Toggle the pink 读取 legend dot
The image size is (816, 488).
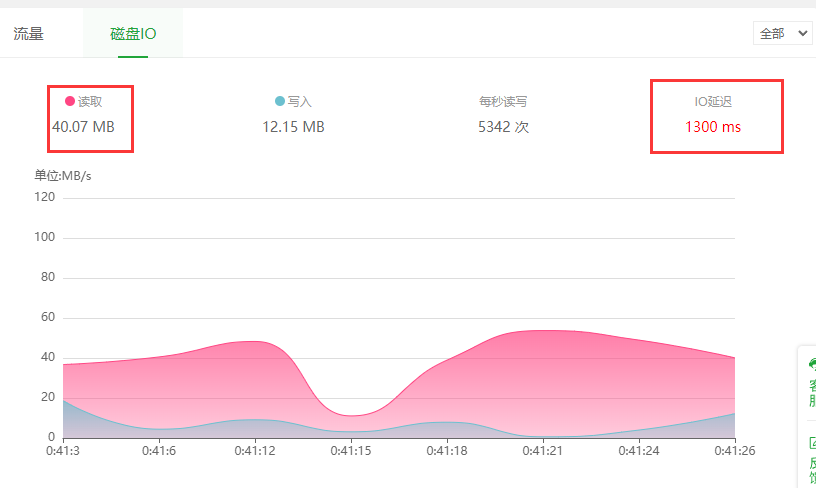70,101
